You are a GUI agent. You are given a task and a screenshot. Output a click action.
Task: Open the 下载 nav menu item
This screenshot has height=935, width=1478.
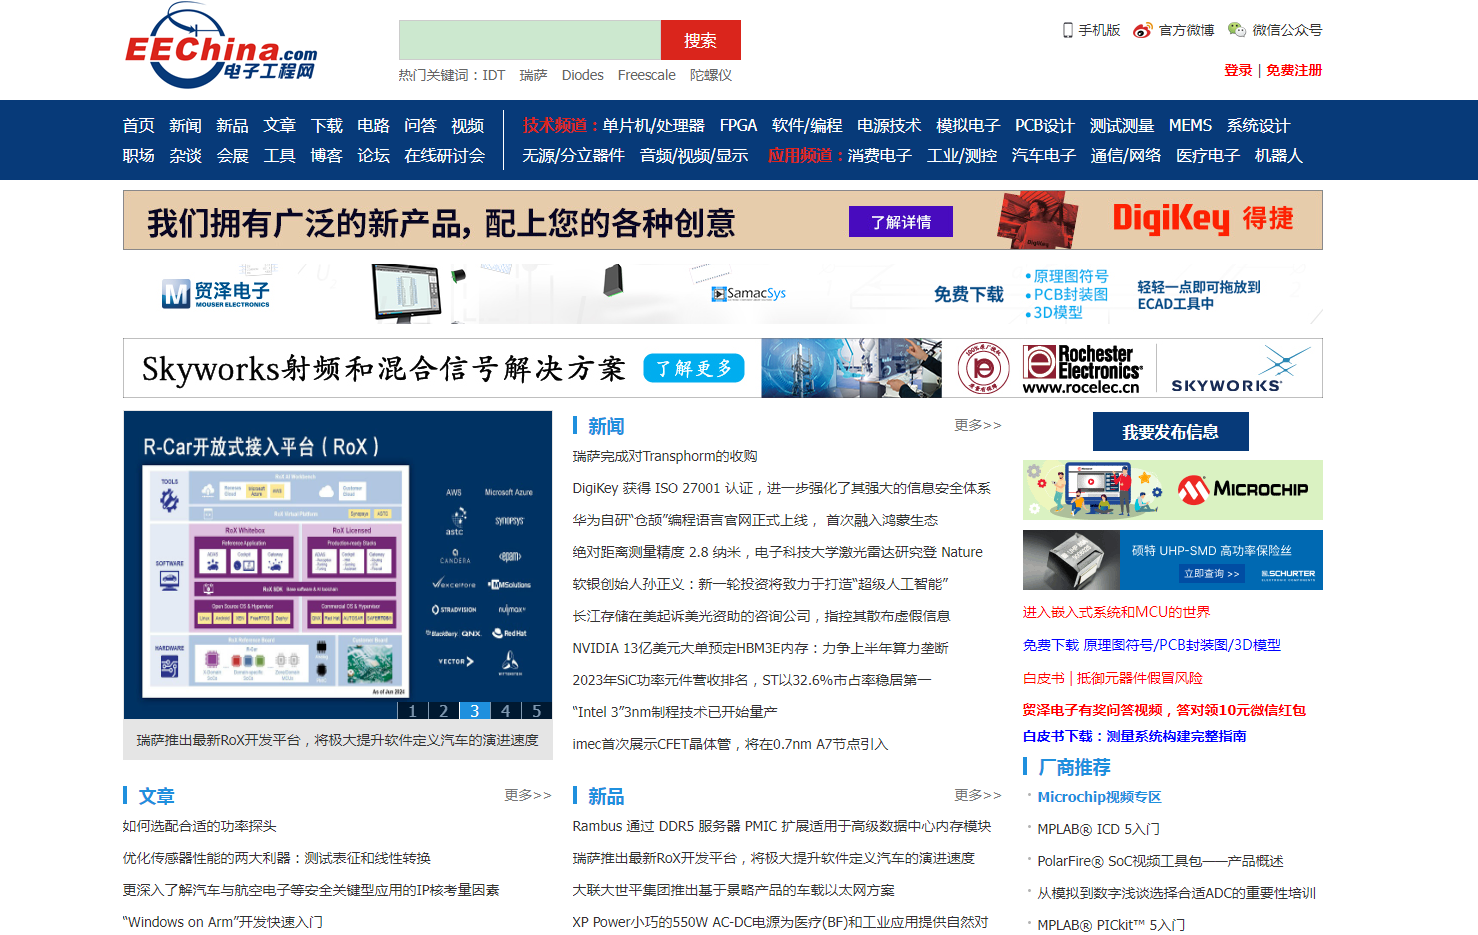(326, 125)
